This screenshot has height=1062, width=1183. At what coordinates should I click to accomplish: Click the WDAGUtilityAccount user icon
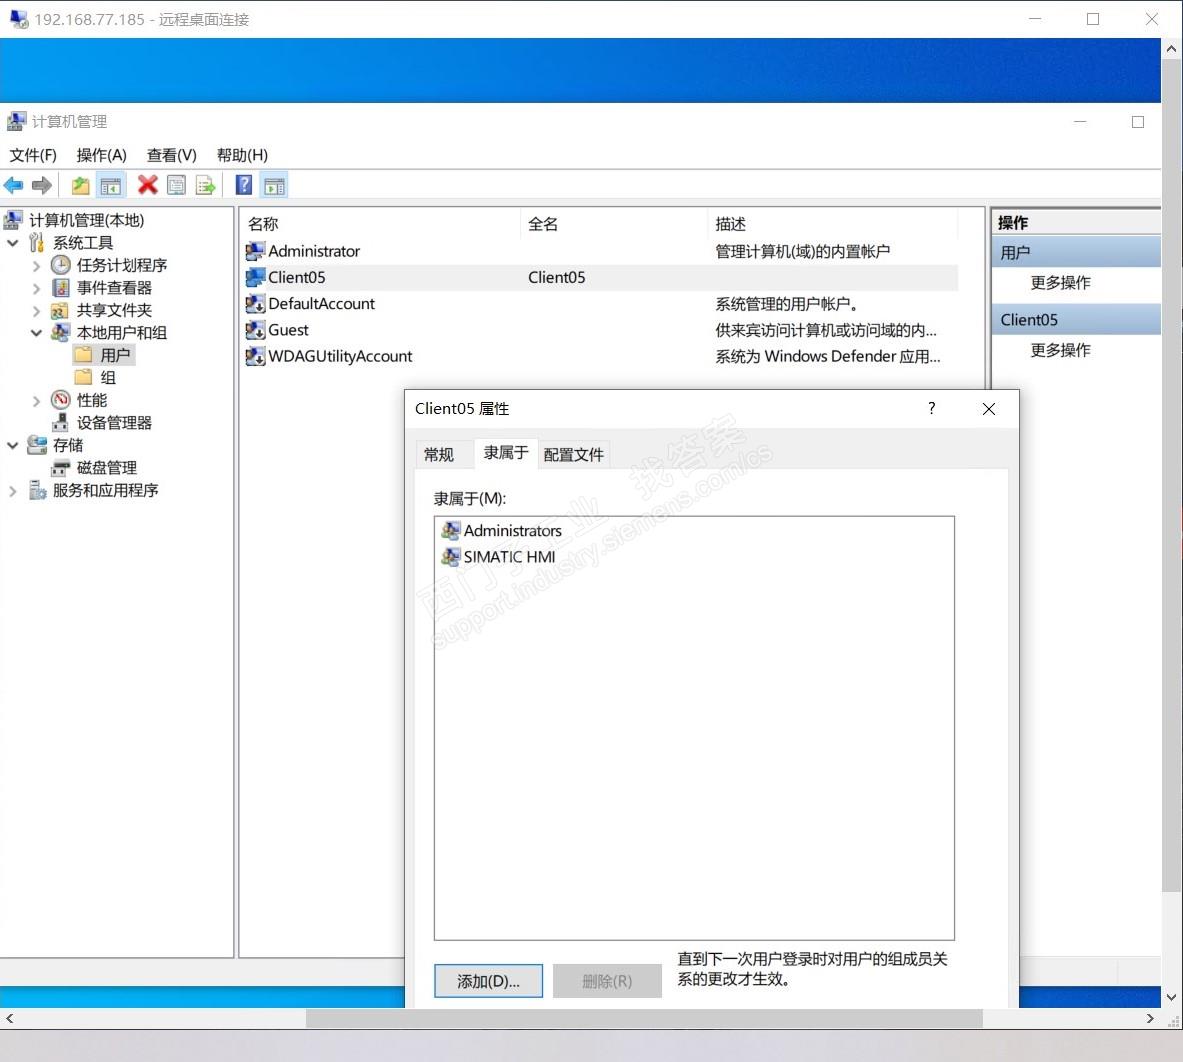pos(255,356)
